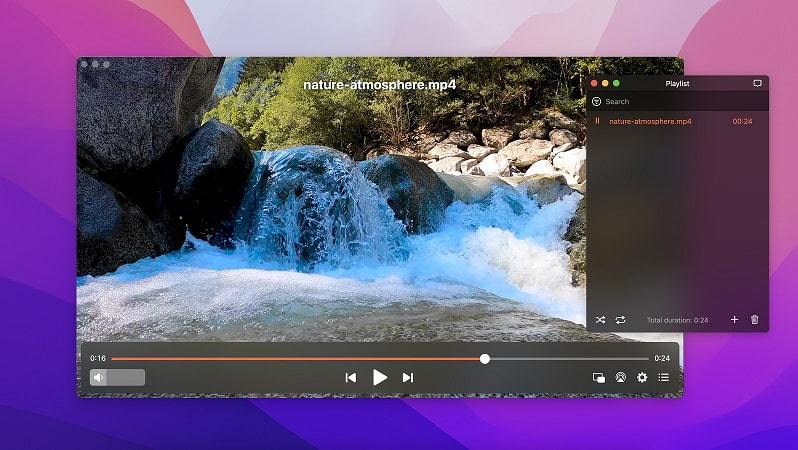Click the seek bar playhead knob
798x450 pixels.
[x=484, y=359]
